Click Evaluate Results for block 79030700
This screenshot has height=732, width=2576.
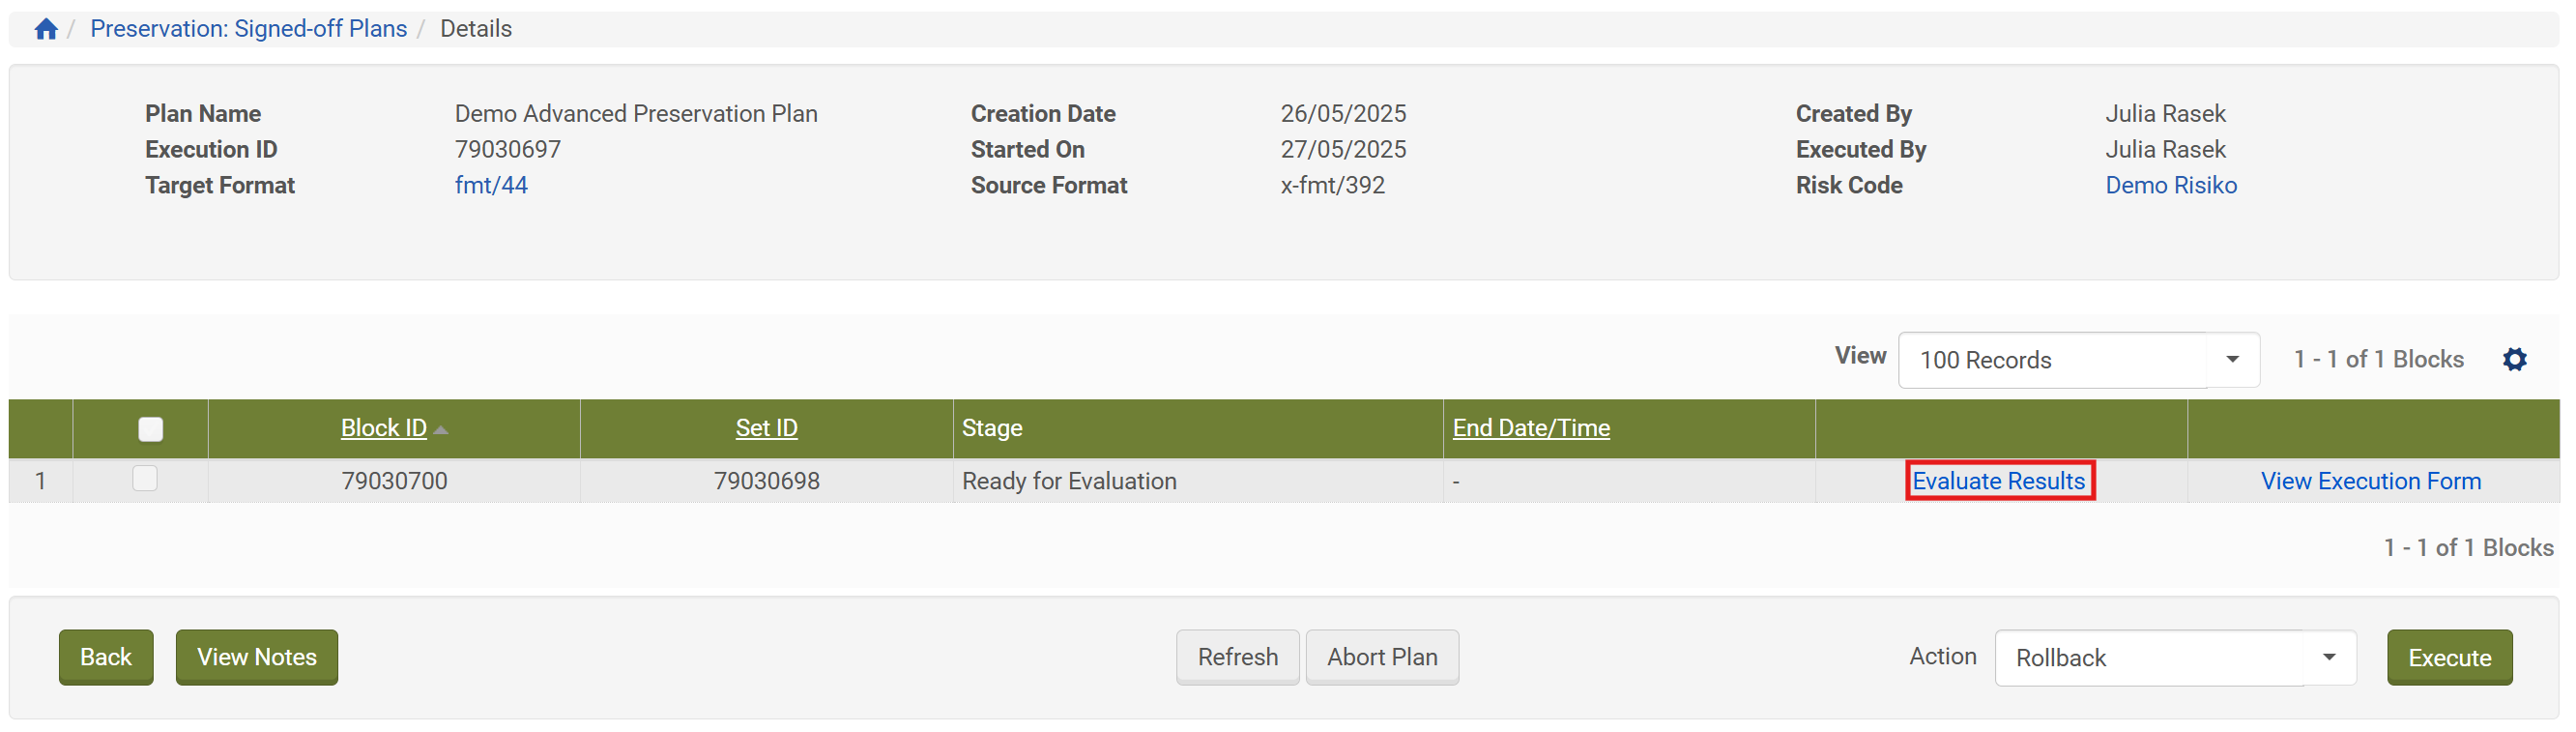point(1998,481)
